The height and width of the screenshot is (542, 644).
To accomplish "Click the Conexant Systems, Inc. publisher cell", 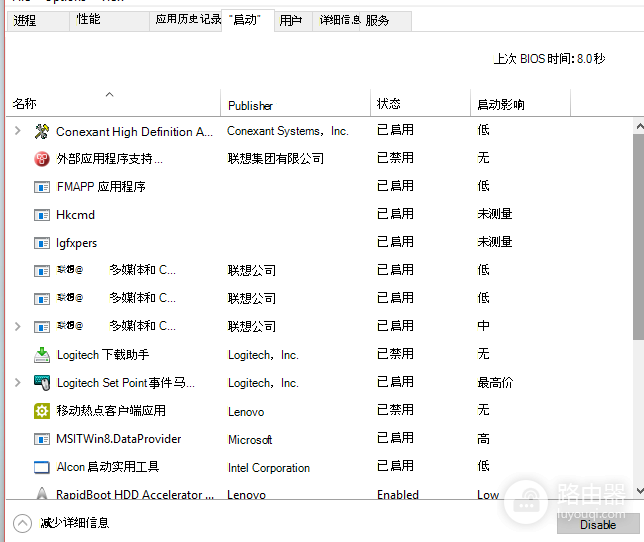I will pyautogui.click(x=288, y=131).
